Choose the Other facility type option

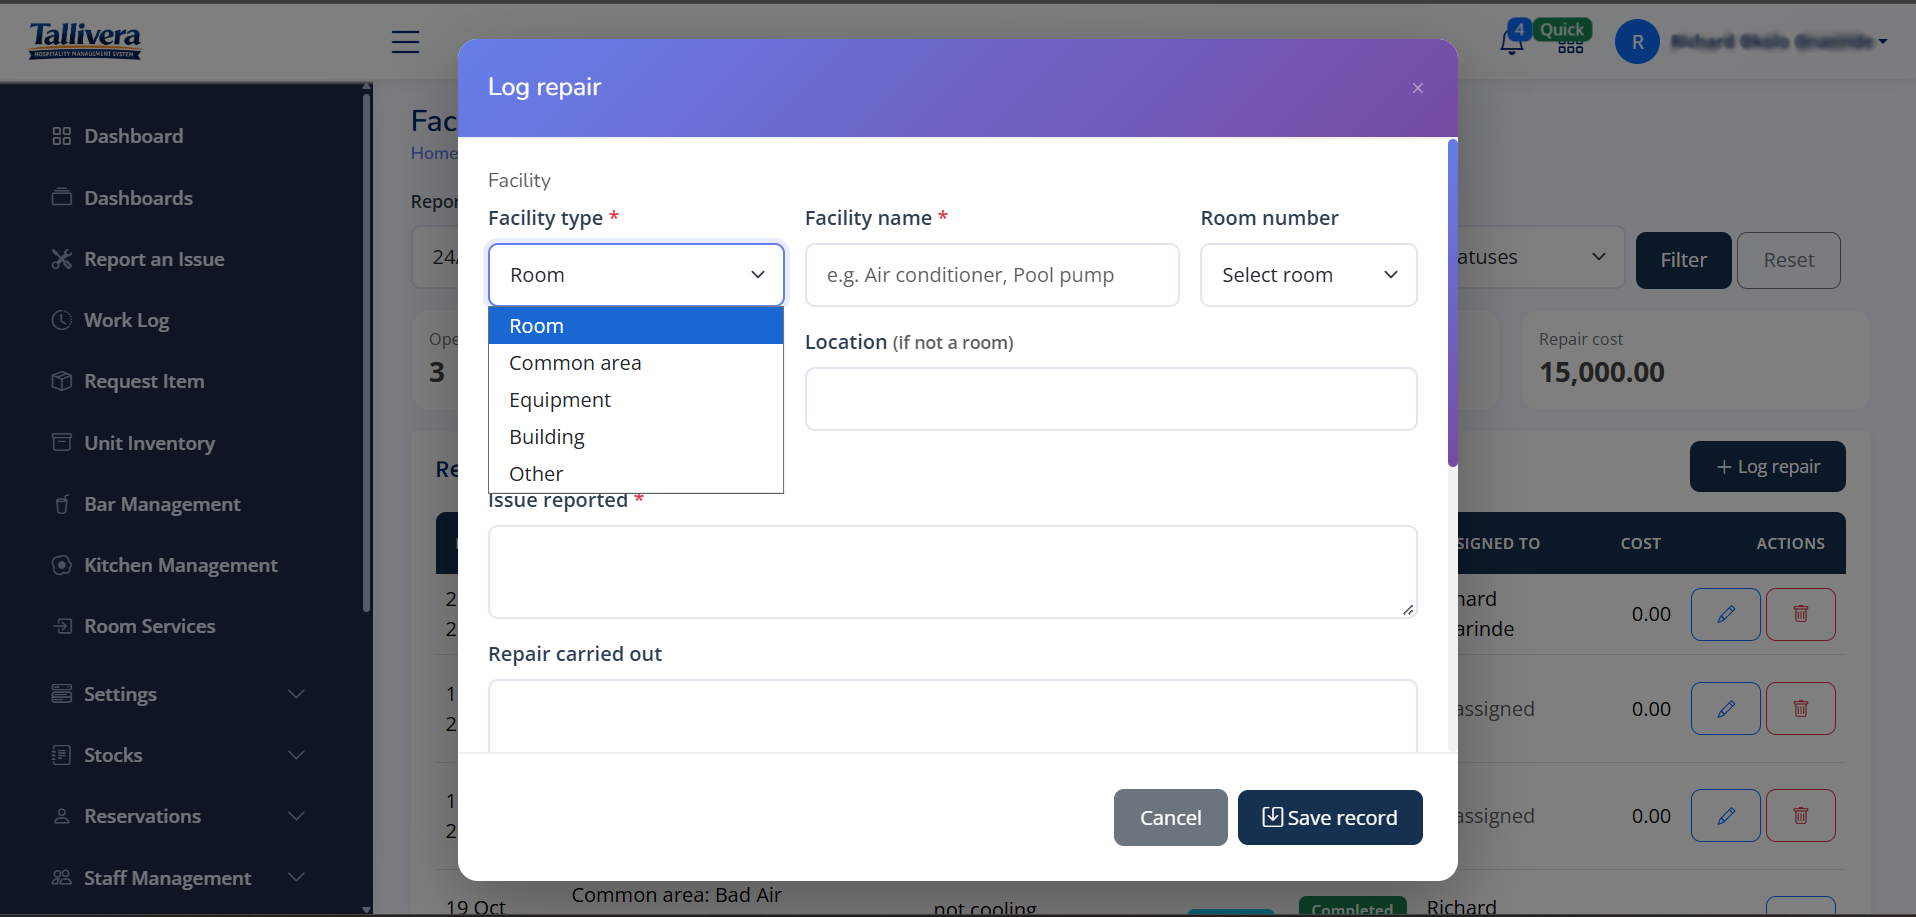point(636,474)
